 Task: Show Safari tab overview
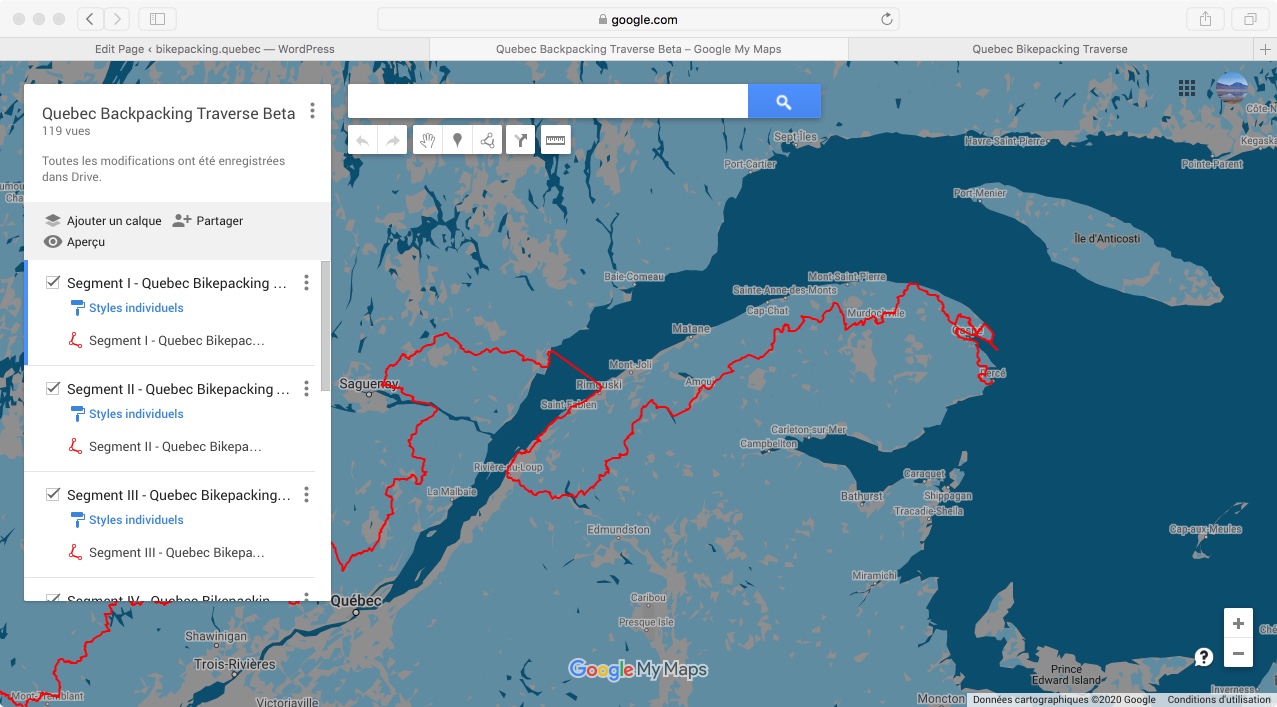pyautogui.click(x=1250, y=19)
